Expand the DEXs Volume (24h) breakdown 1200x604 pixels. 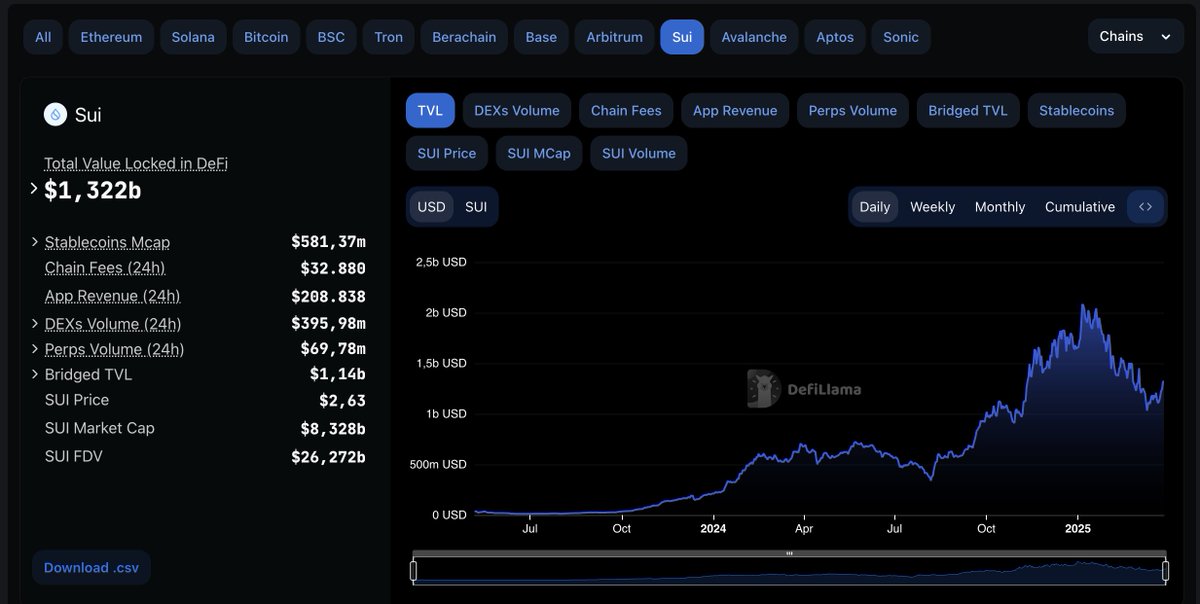(x=33, y=322)
